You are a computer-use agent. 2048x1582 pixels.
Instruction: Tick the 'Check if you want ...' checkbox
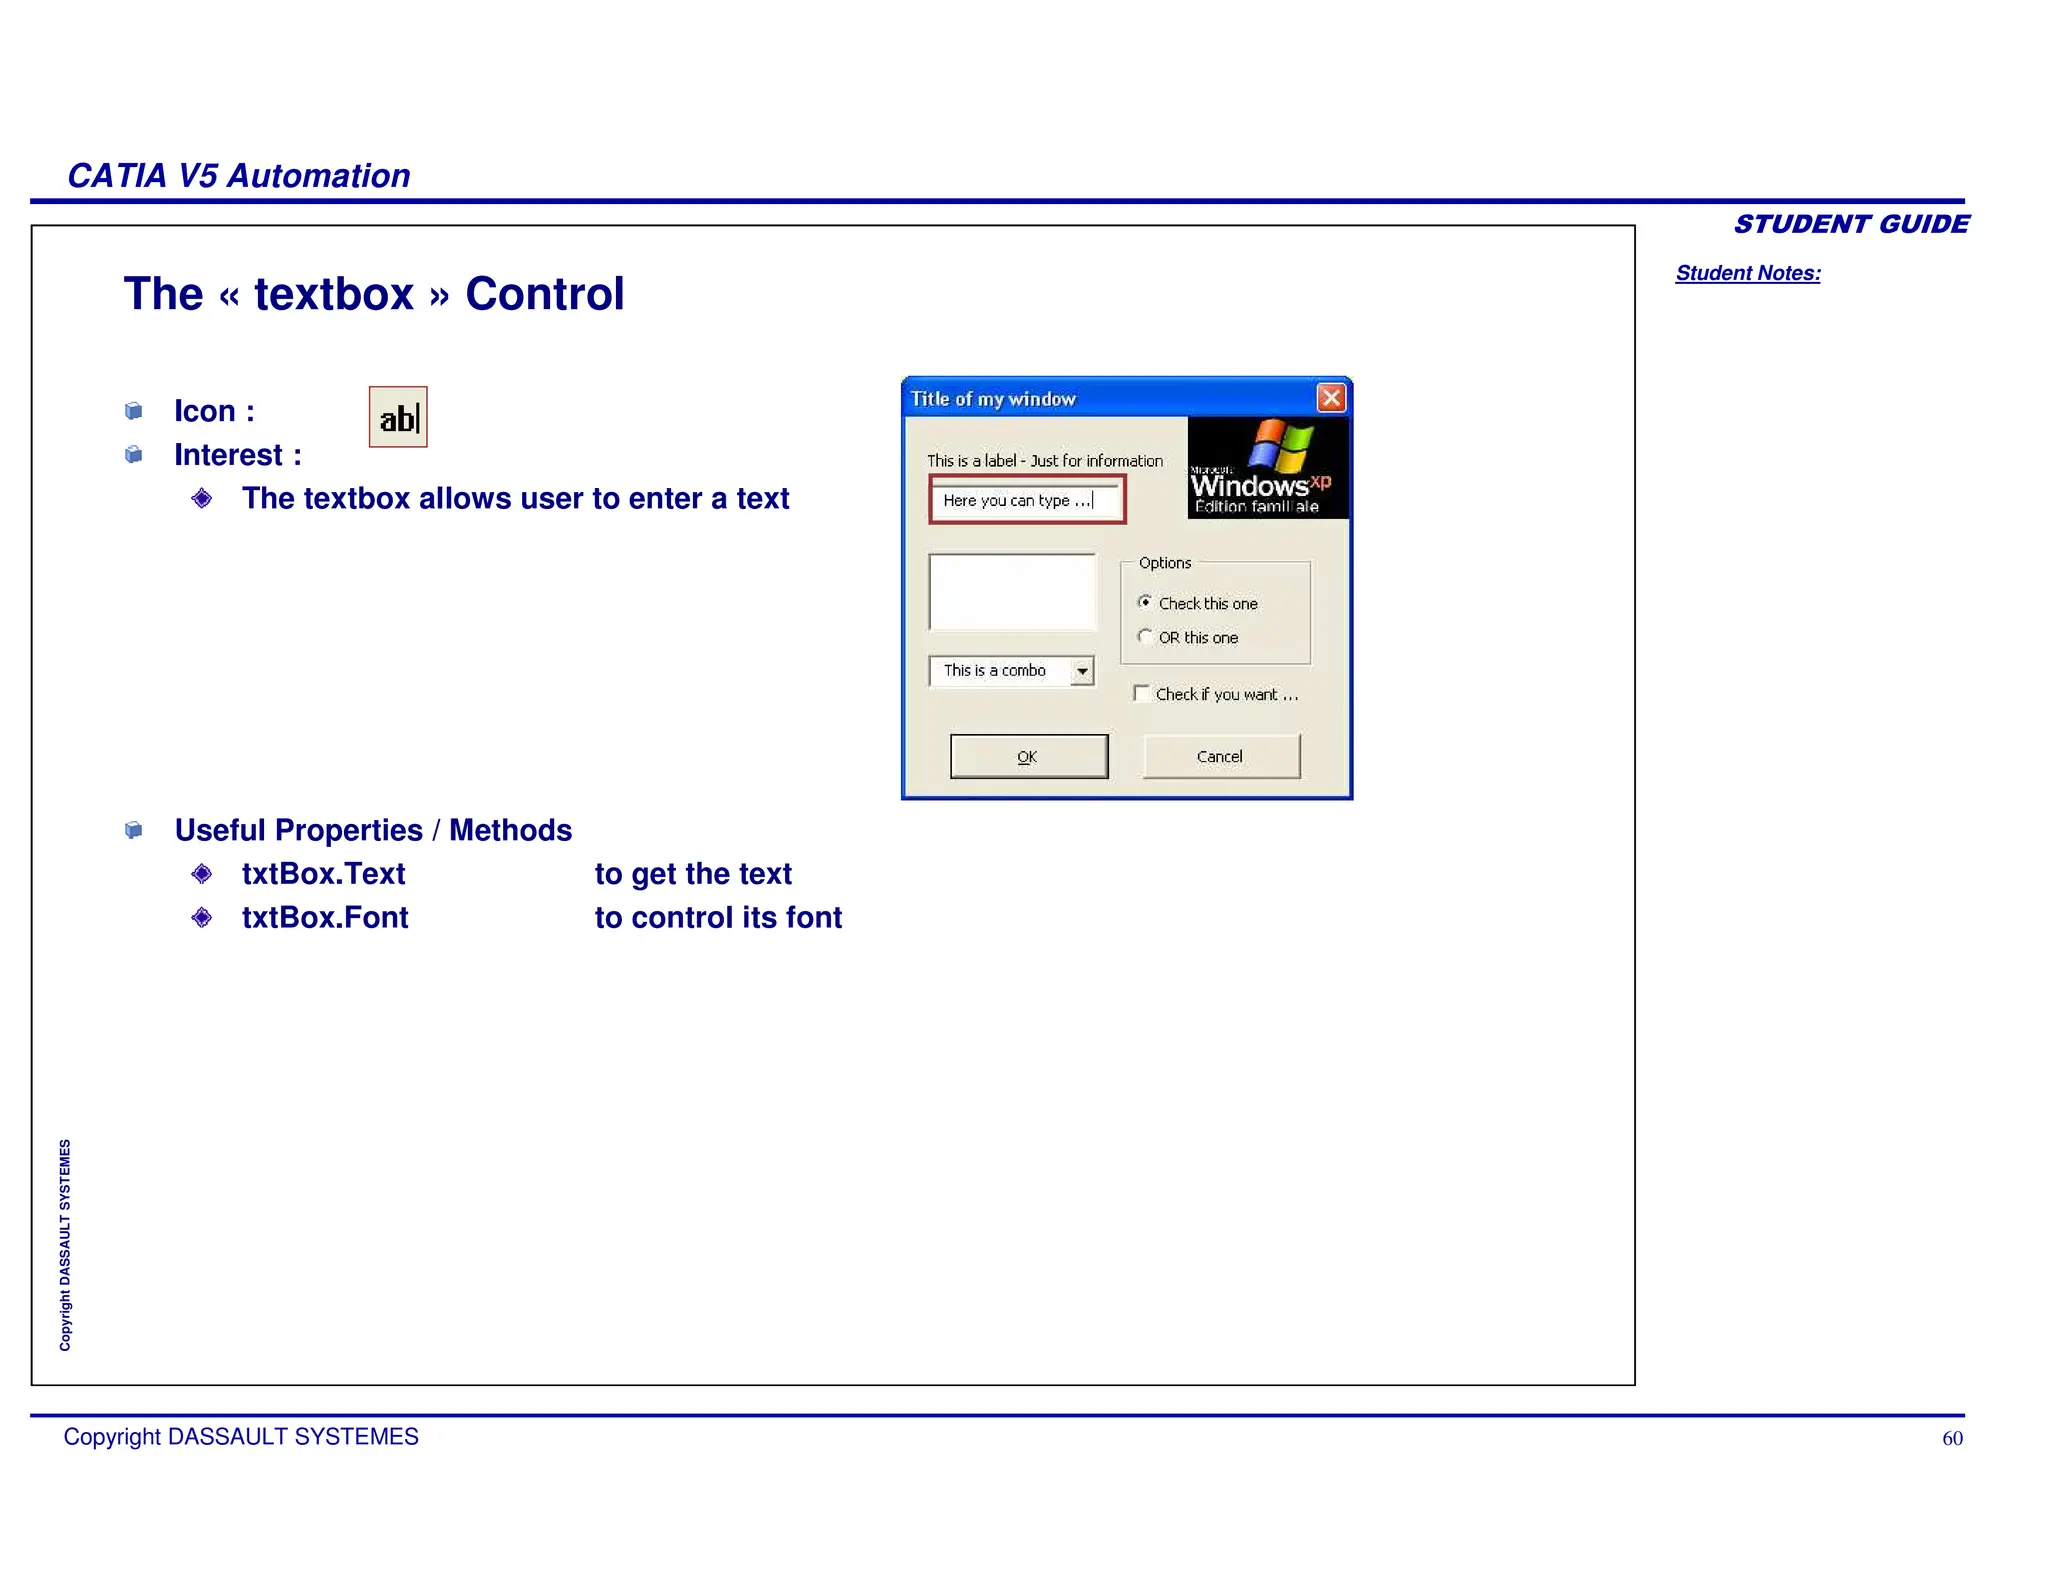tap(1141, 693)
